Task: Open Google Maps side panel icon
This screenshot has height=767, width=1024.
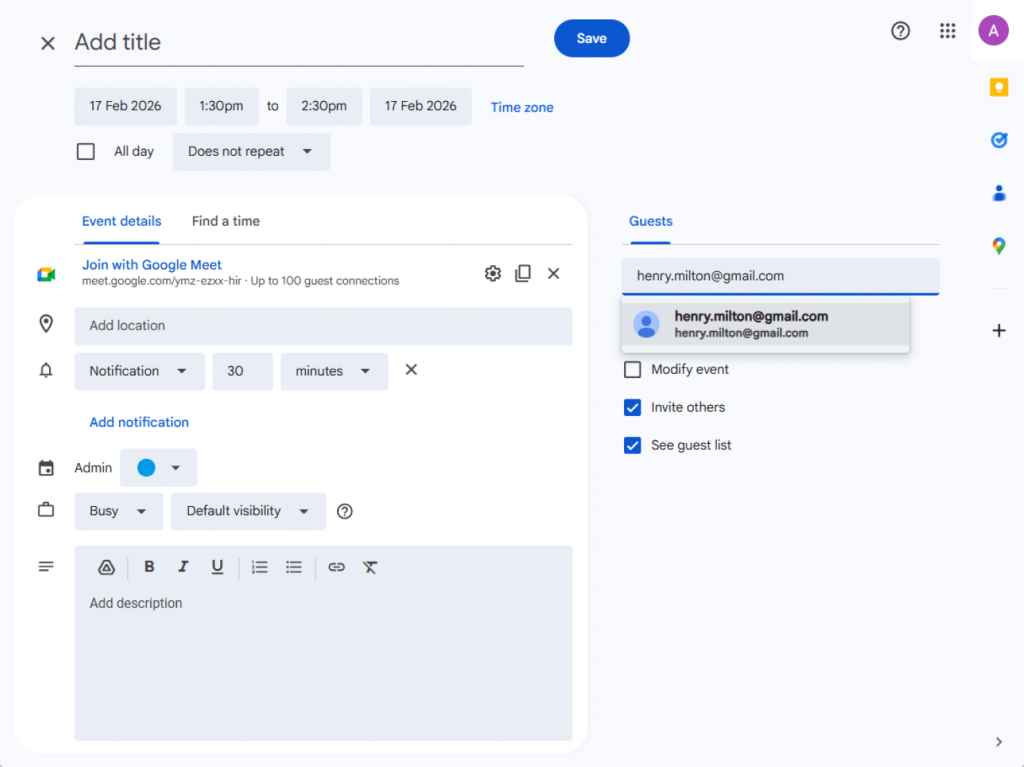Action: click(998, 246)
